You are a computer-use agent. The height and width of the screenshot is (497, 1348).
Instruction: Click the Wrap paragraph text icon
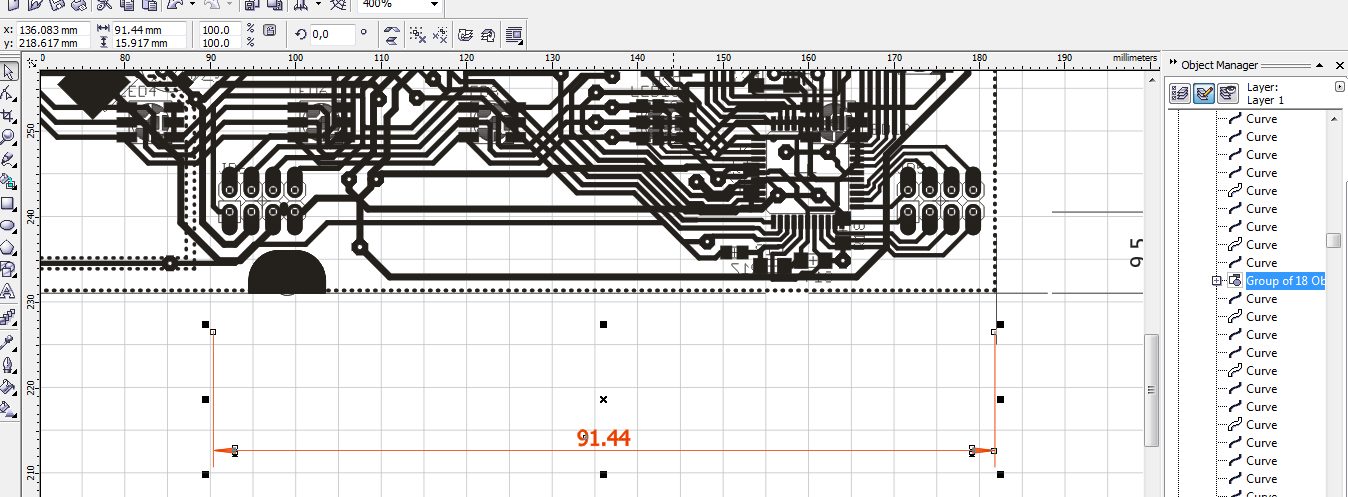pyautogui.click(x=515, y=35)
